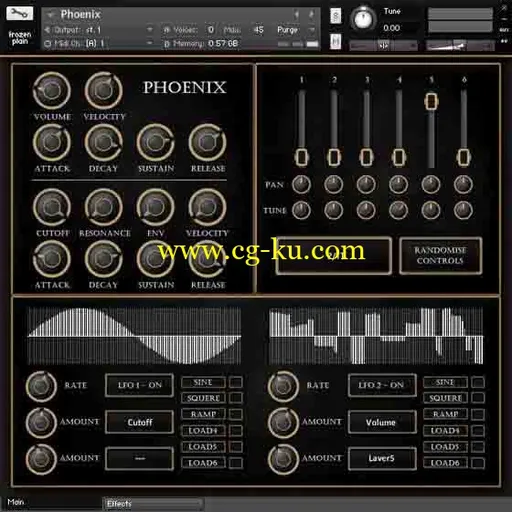
Task: Tick the checkbox beside LOAD6 in LFO 1
Action: coord(236,463)
